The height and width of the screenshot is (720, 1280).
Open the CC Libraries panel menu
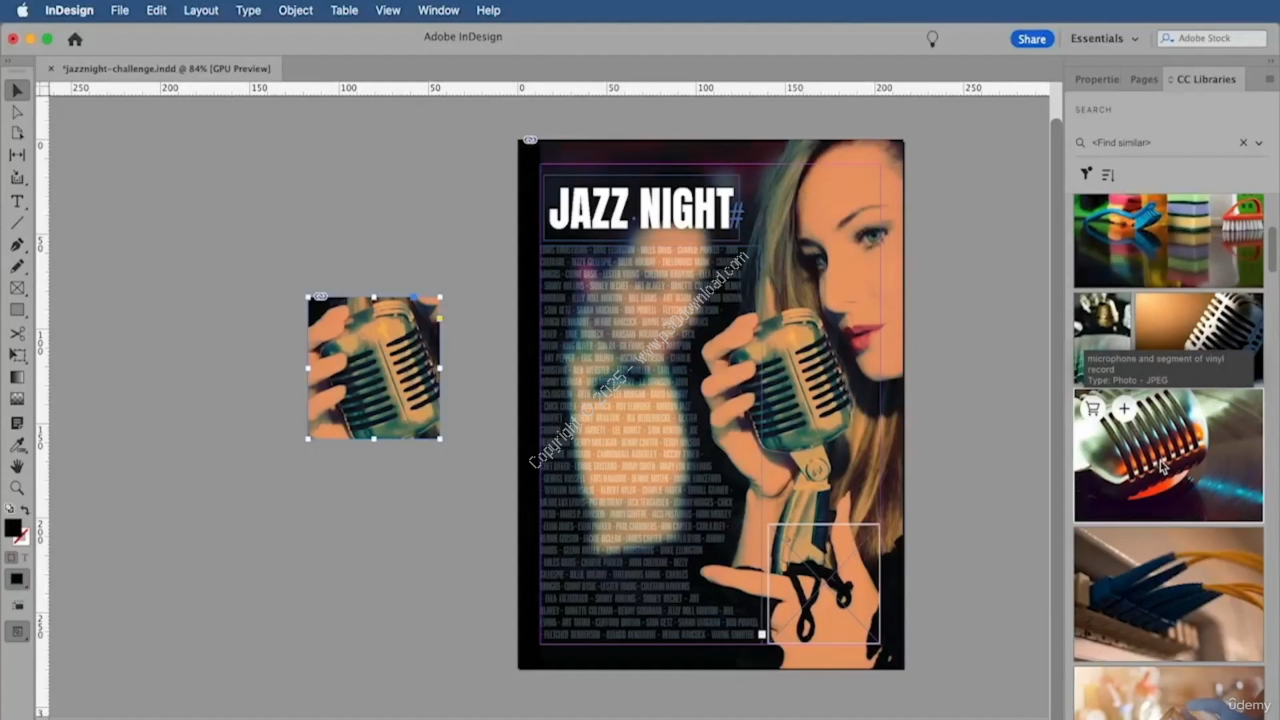point(1269,79)
